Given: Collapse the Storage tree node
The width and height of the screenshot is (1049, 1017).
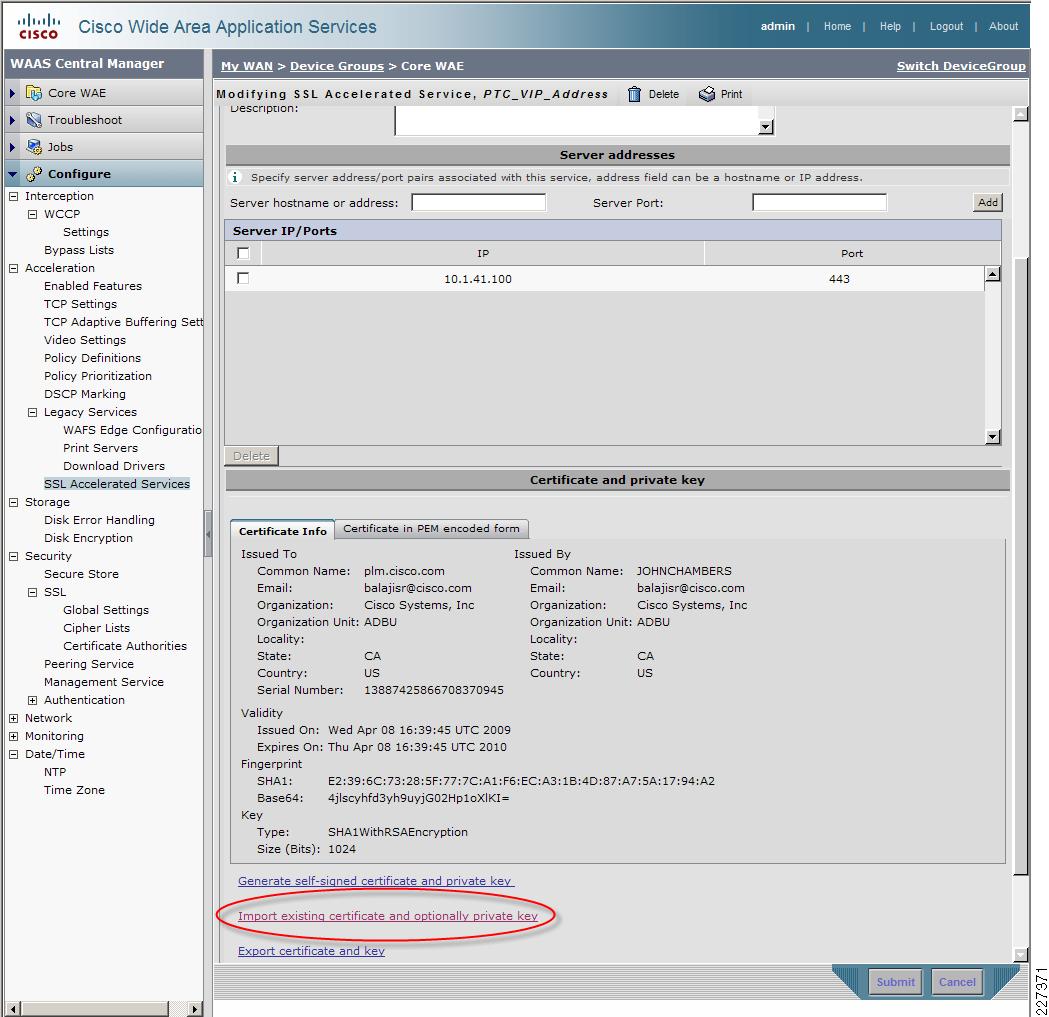Looking at the screenshot, I should [13, 502].
